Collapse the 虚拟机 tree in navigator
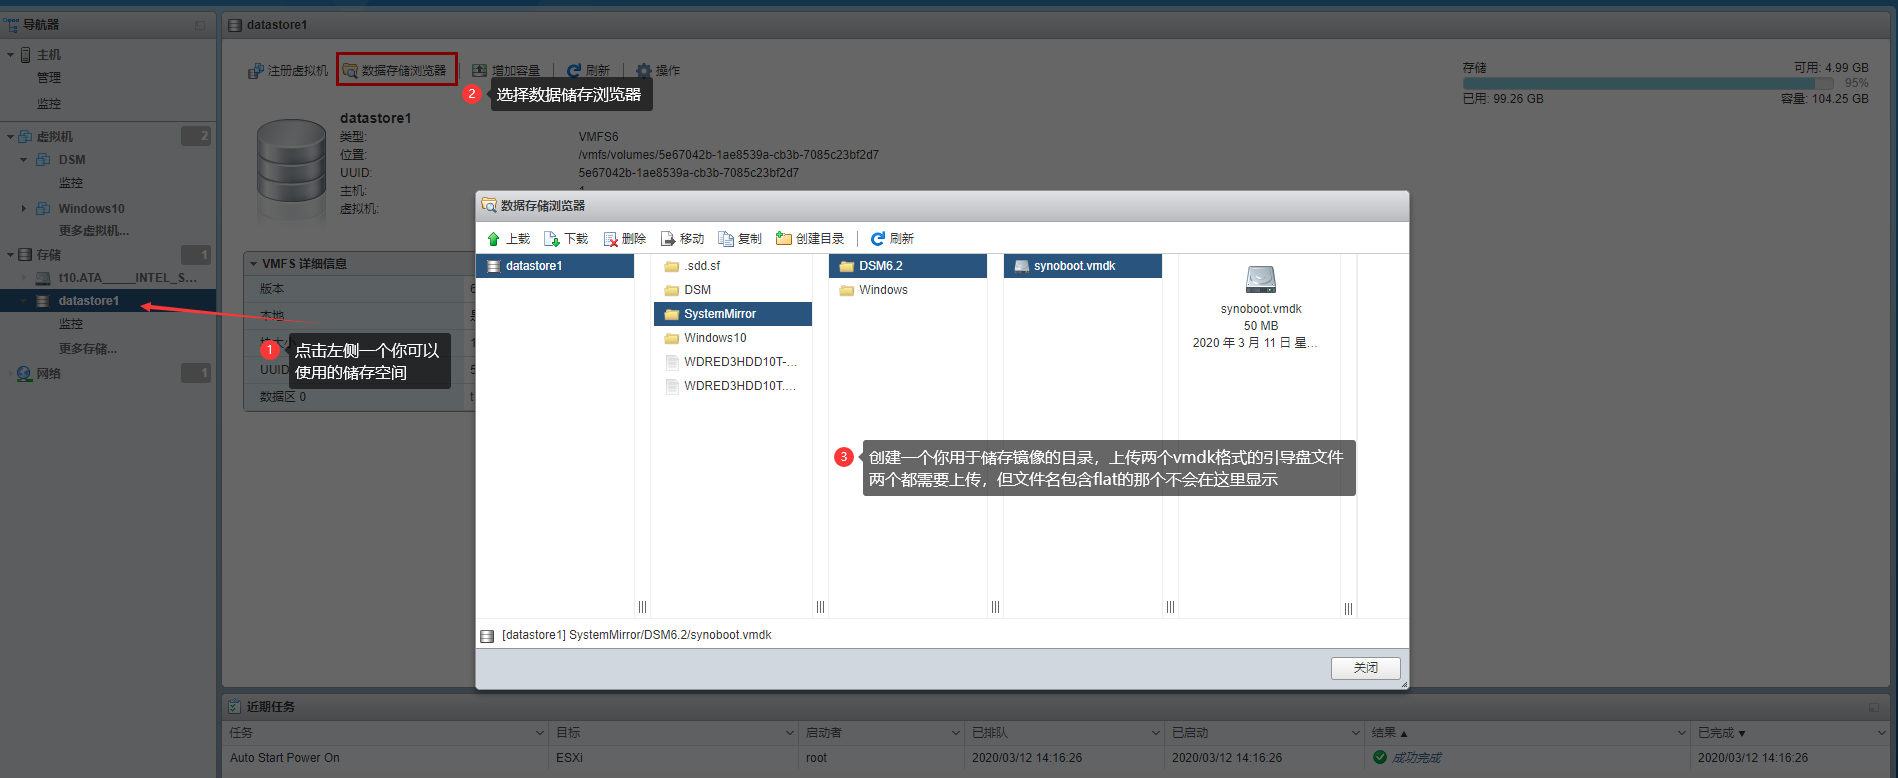The width and height of the screenshot is (1898, 778). (10, 137)
